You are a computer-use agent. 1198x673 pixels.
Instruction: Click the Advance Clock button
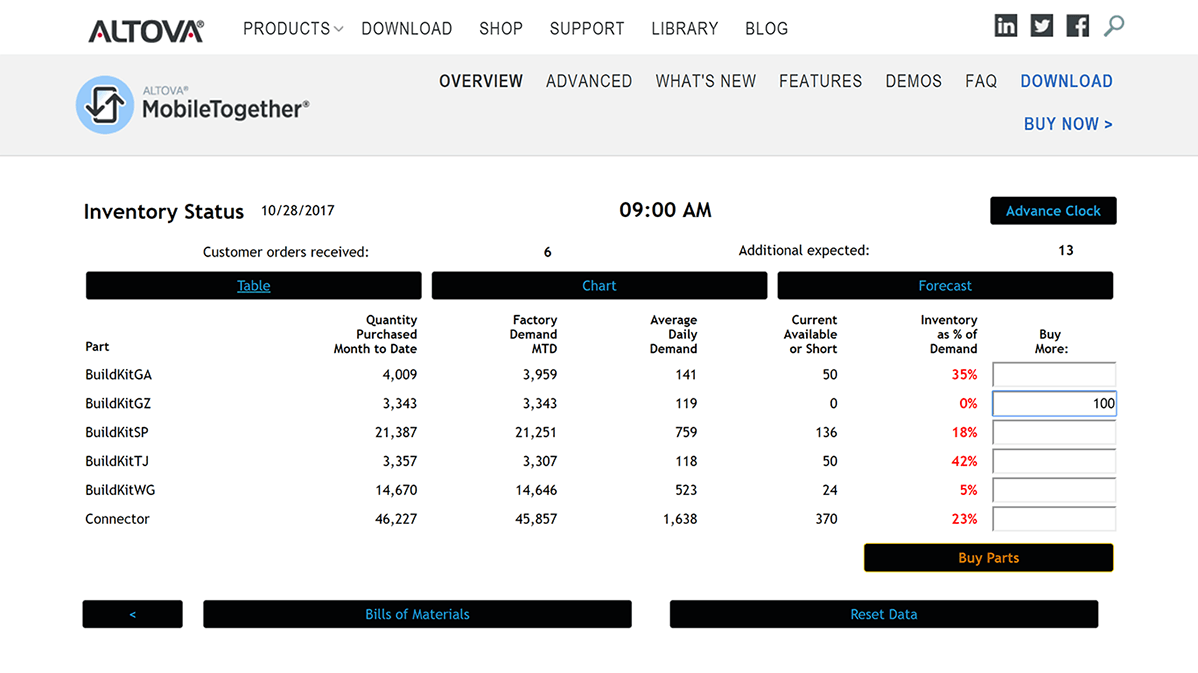[1053, 211]
